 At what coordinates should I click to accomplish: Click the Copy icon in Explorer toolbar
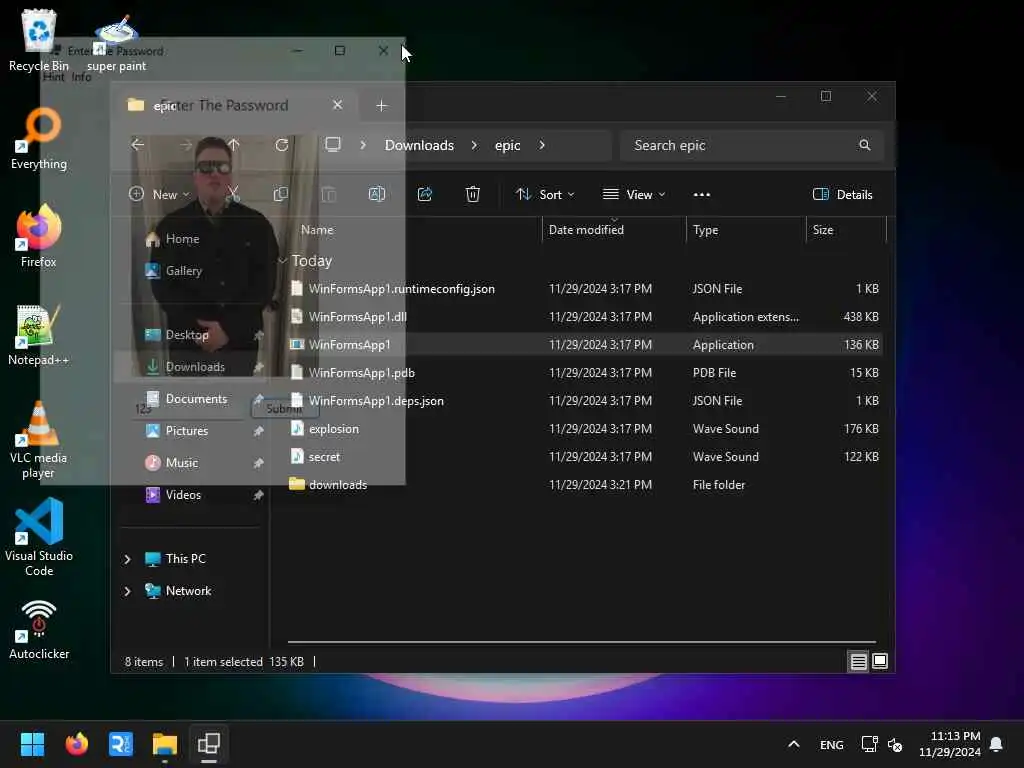coord(281,194)
